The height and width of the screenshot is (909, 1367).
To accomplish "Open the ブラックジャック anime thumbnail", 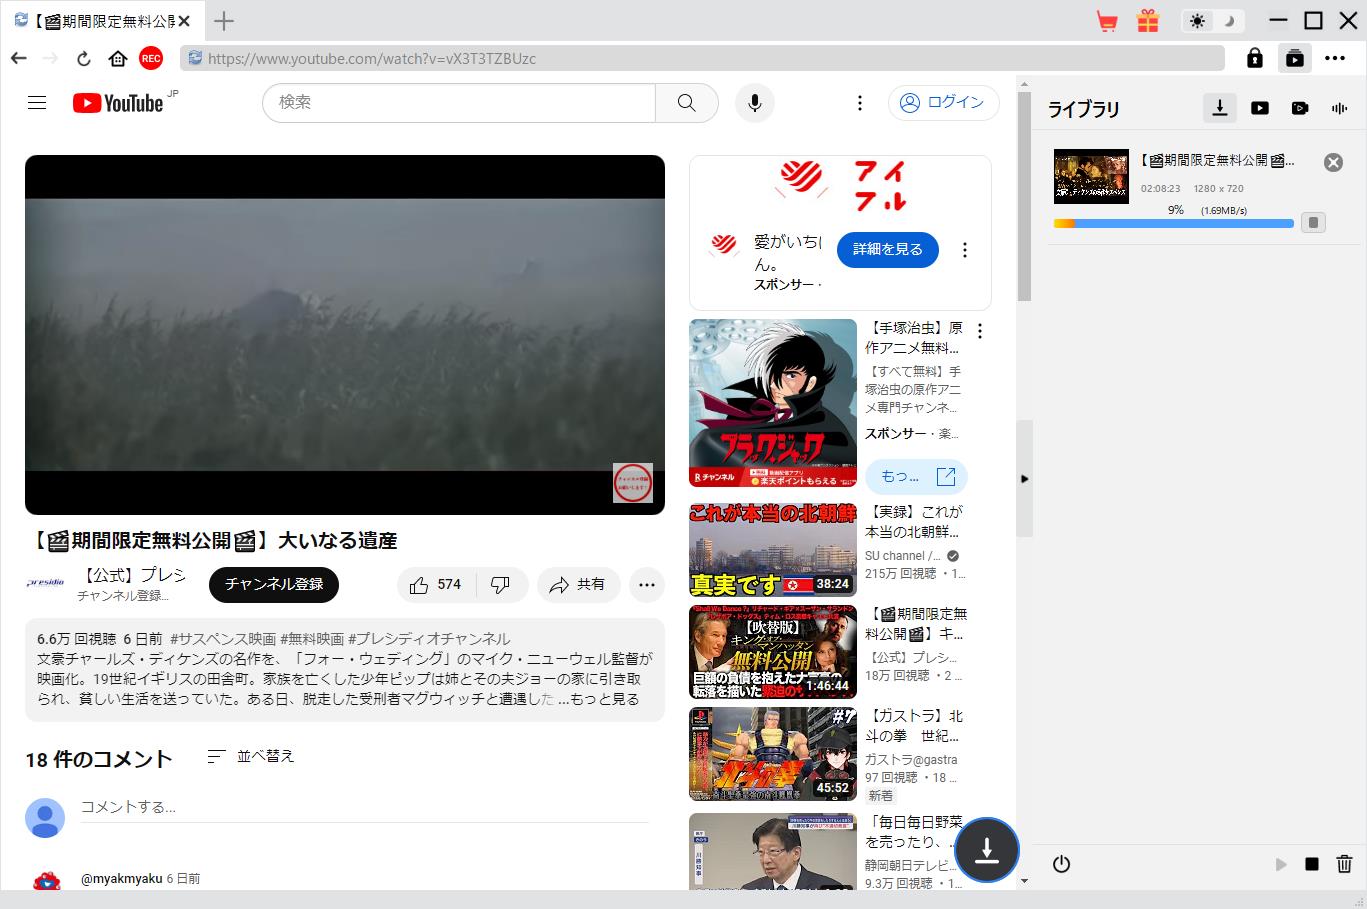I will point(773,403).
